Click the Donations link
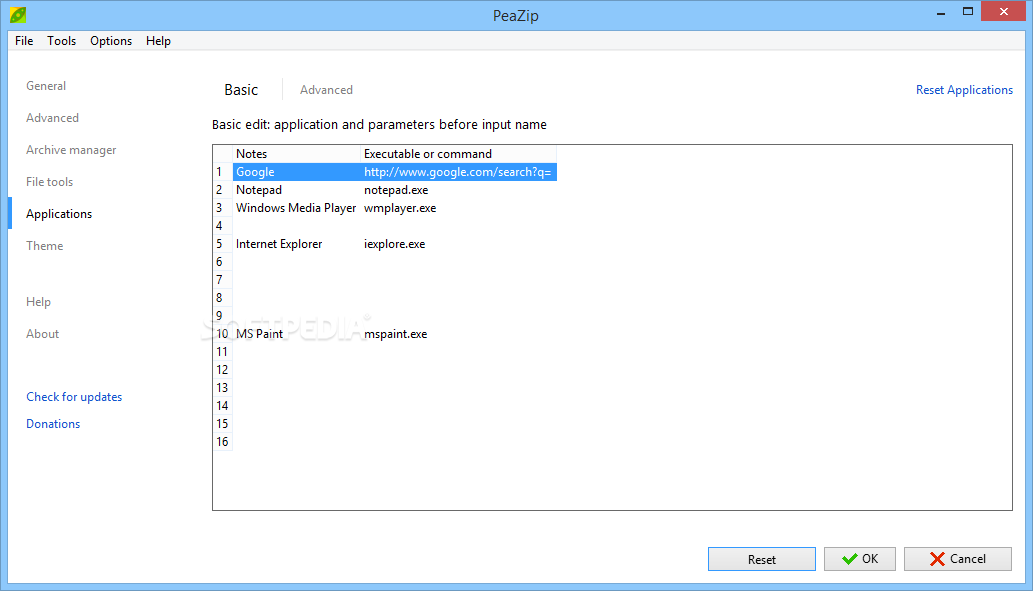1033x591 pixels. (x=53, y=424)
